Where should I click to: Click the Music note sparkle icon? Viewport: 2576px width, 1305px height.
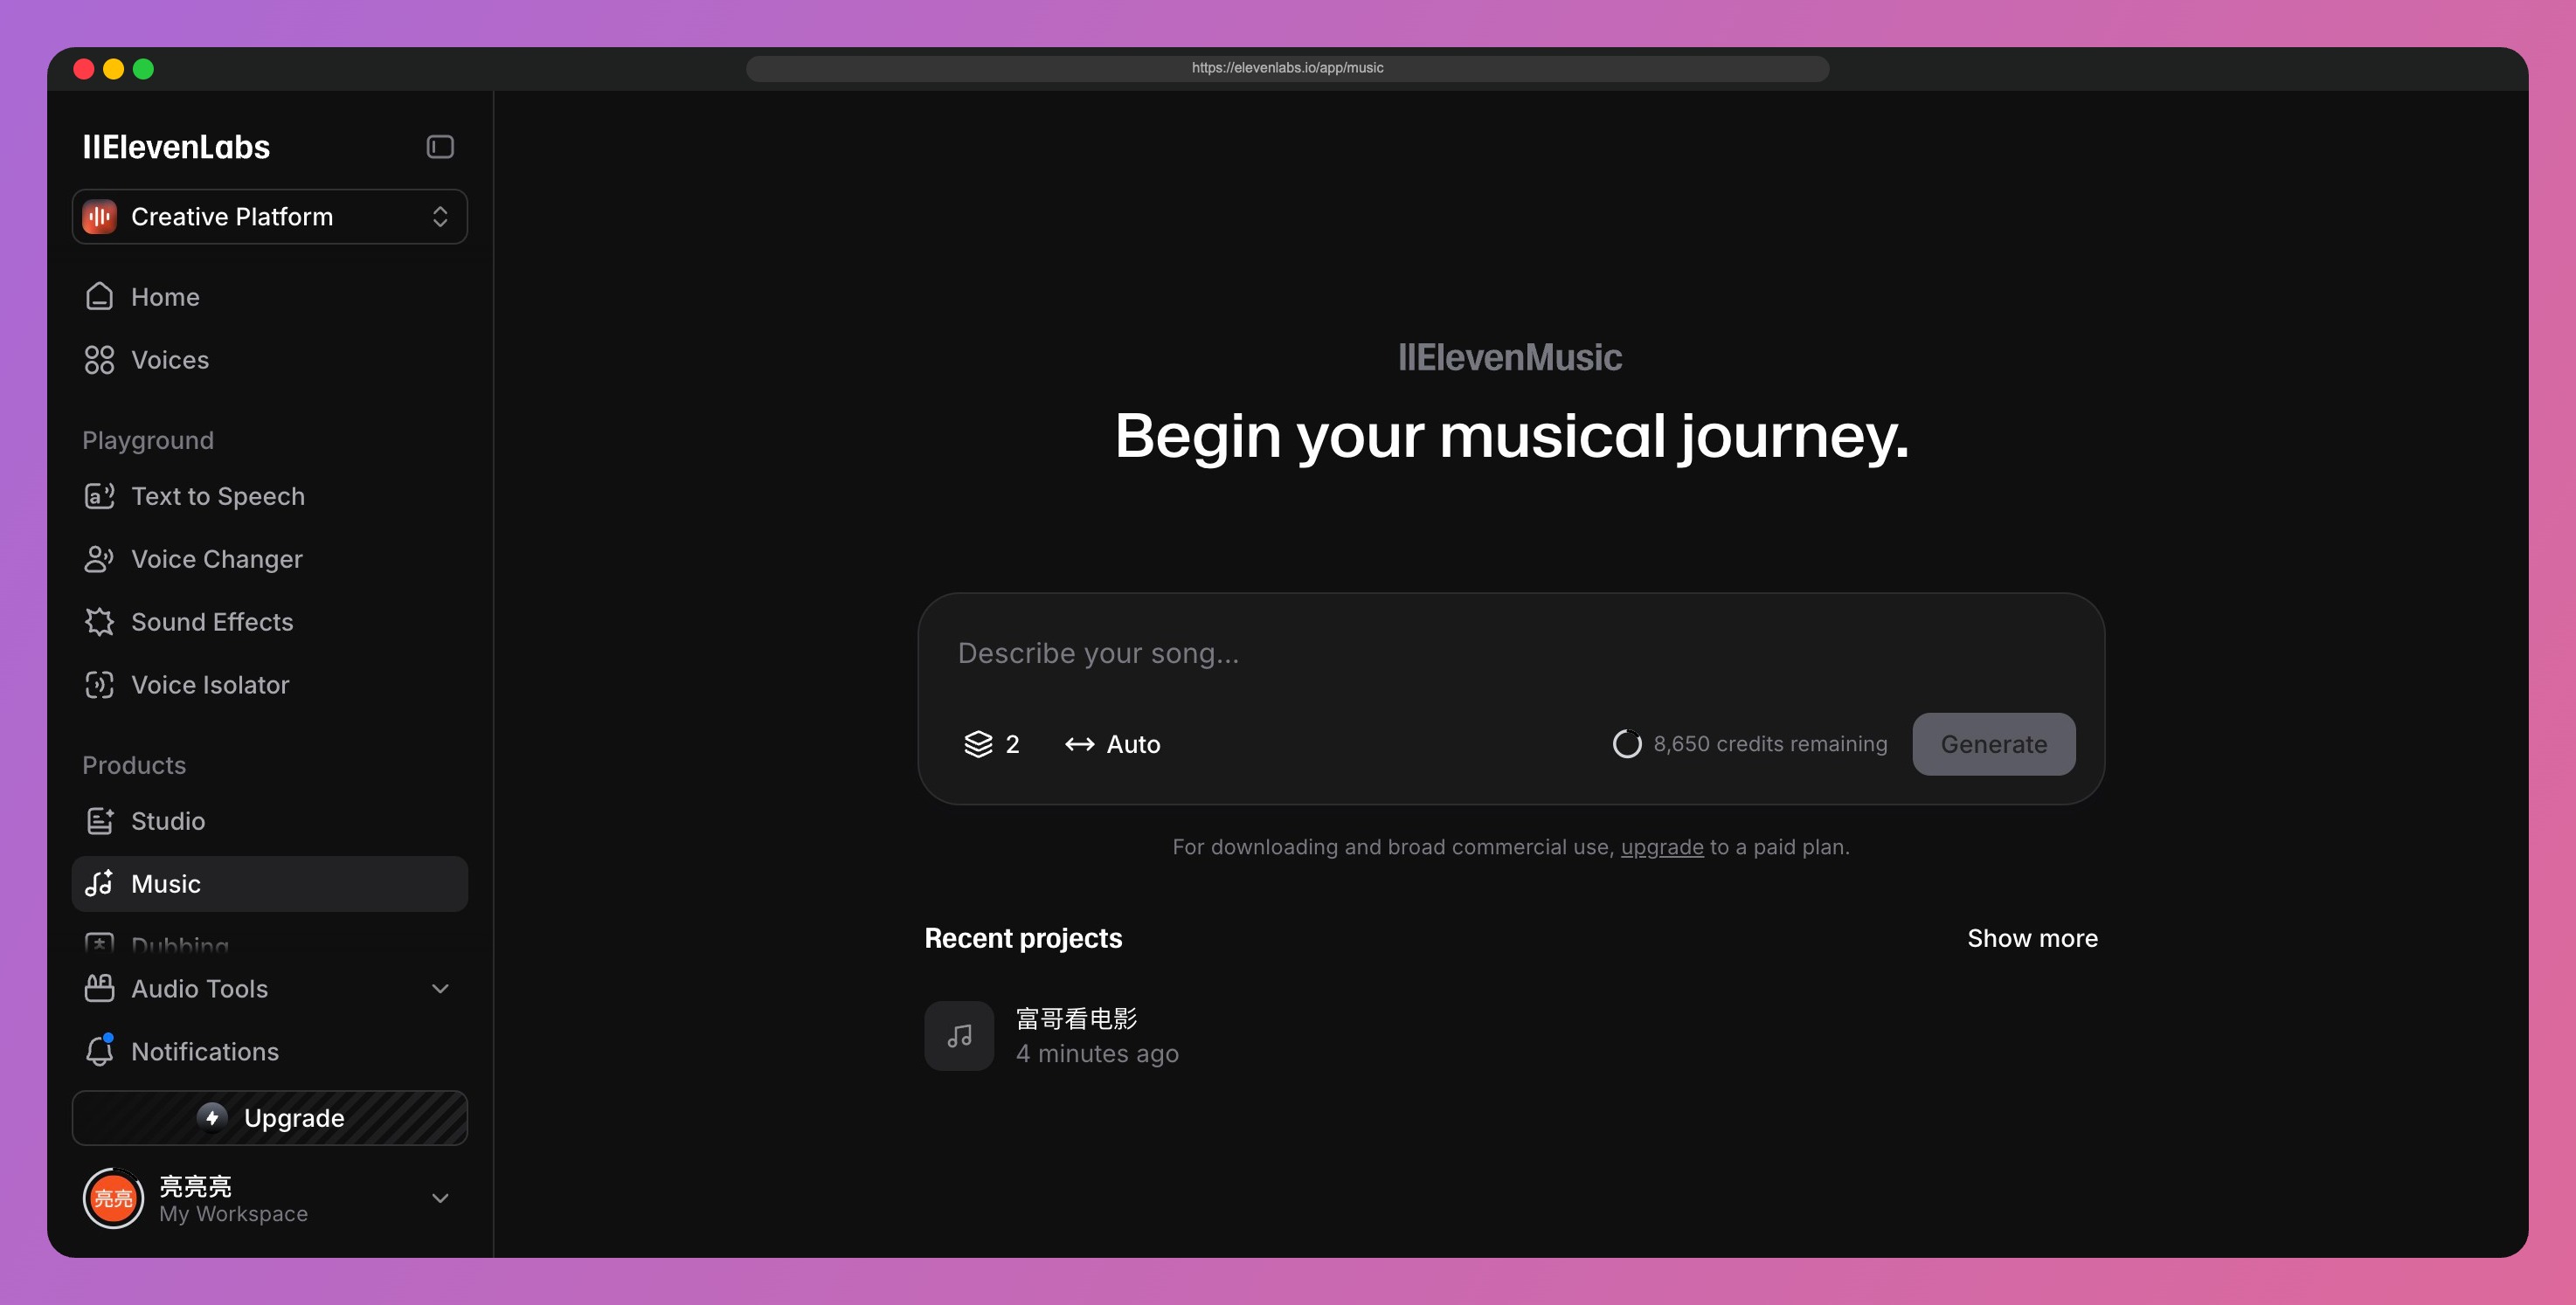[99, 884]
